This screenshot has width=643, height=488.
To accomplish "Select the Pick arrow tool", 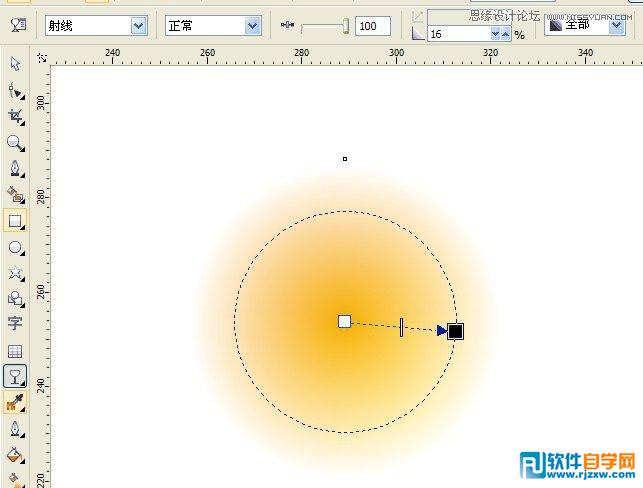I will click(x=15, y=64).
